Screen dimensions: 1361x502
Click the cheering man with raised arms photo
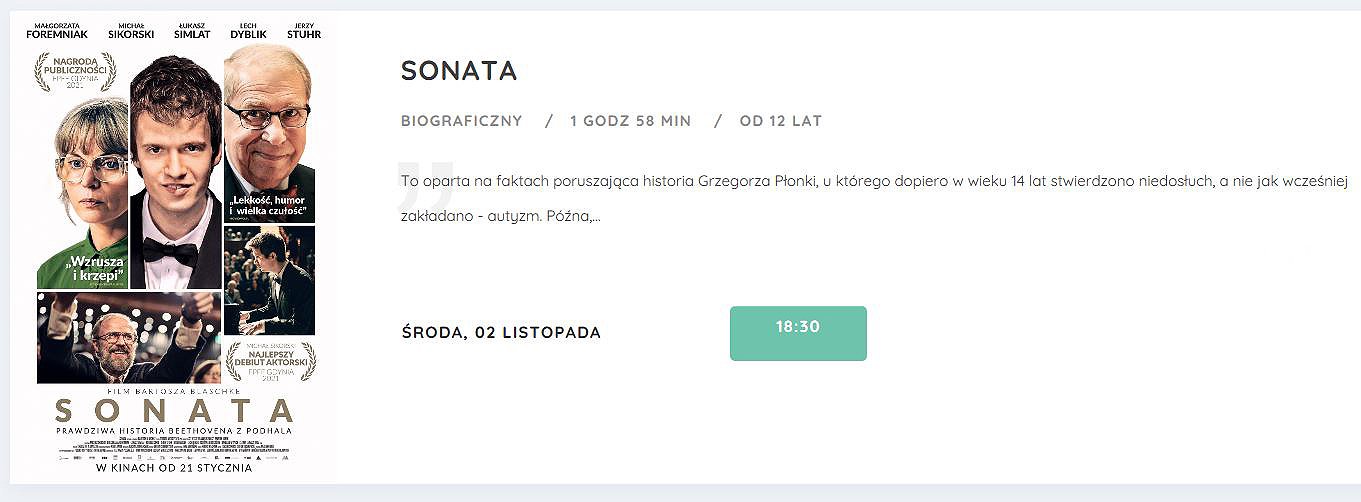point(129,338)
